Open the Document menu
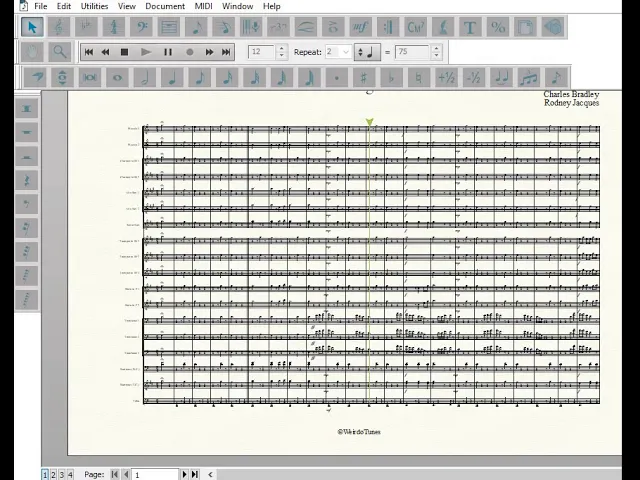Image resolution: width=640 pixels, height=480 pixels. (x=165, y=6)
